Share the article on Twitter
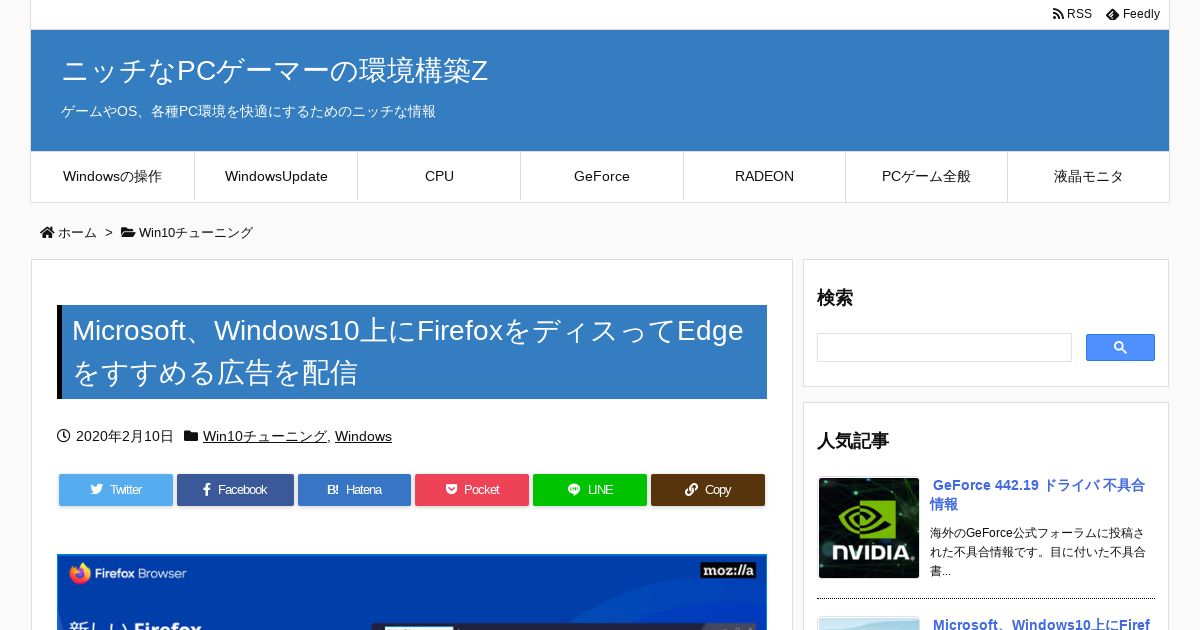The height and width of the screenshot is (630, 1200). click(116, 490)
